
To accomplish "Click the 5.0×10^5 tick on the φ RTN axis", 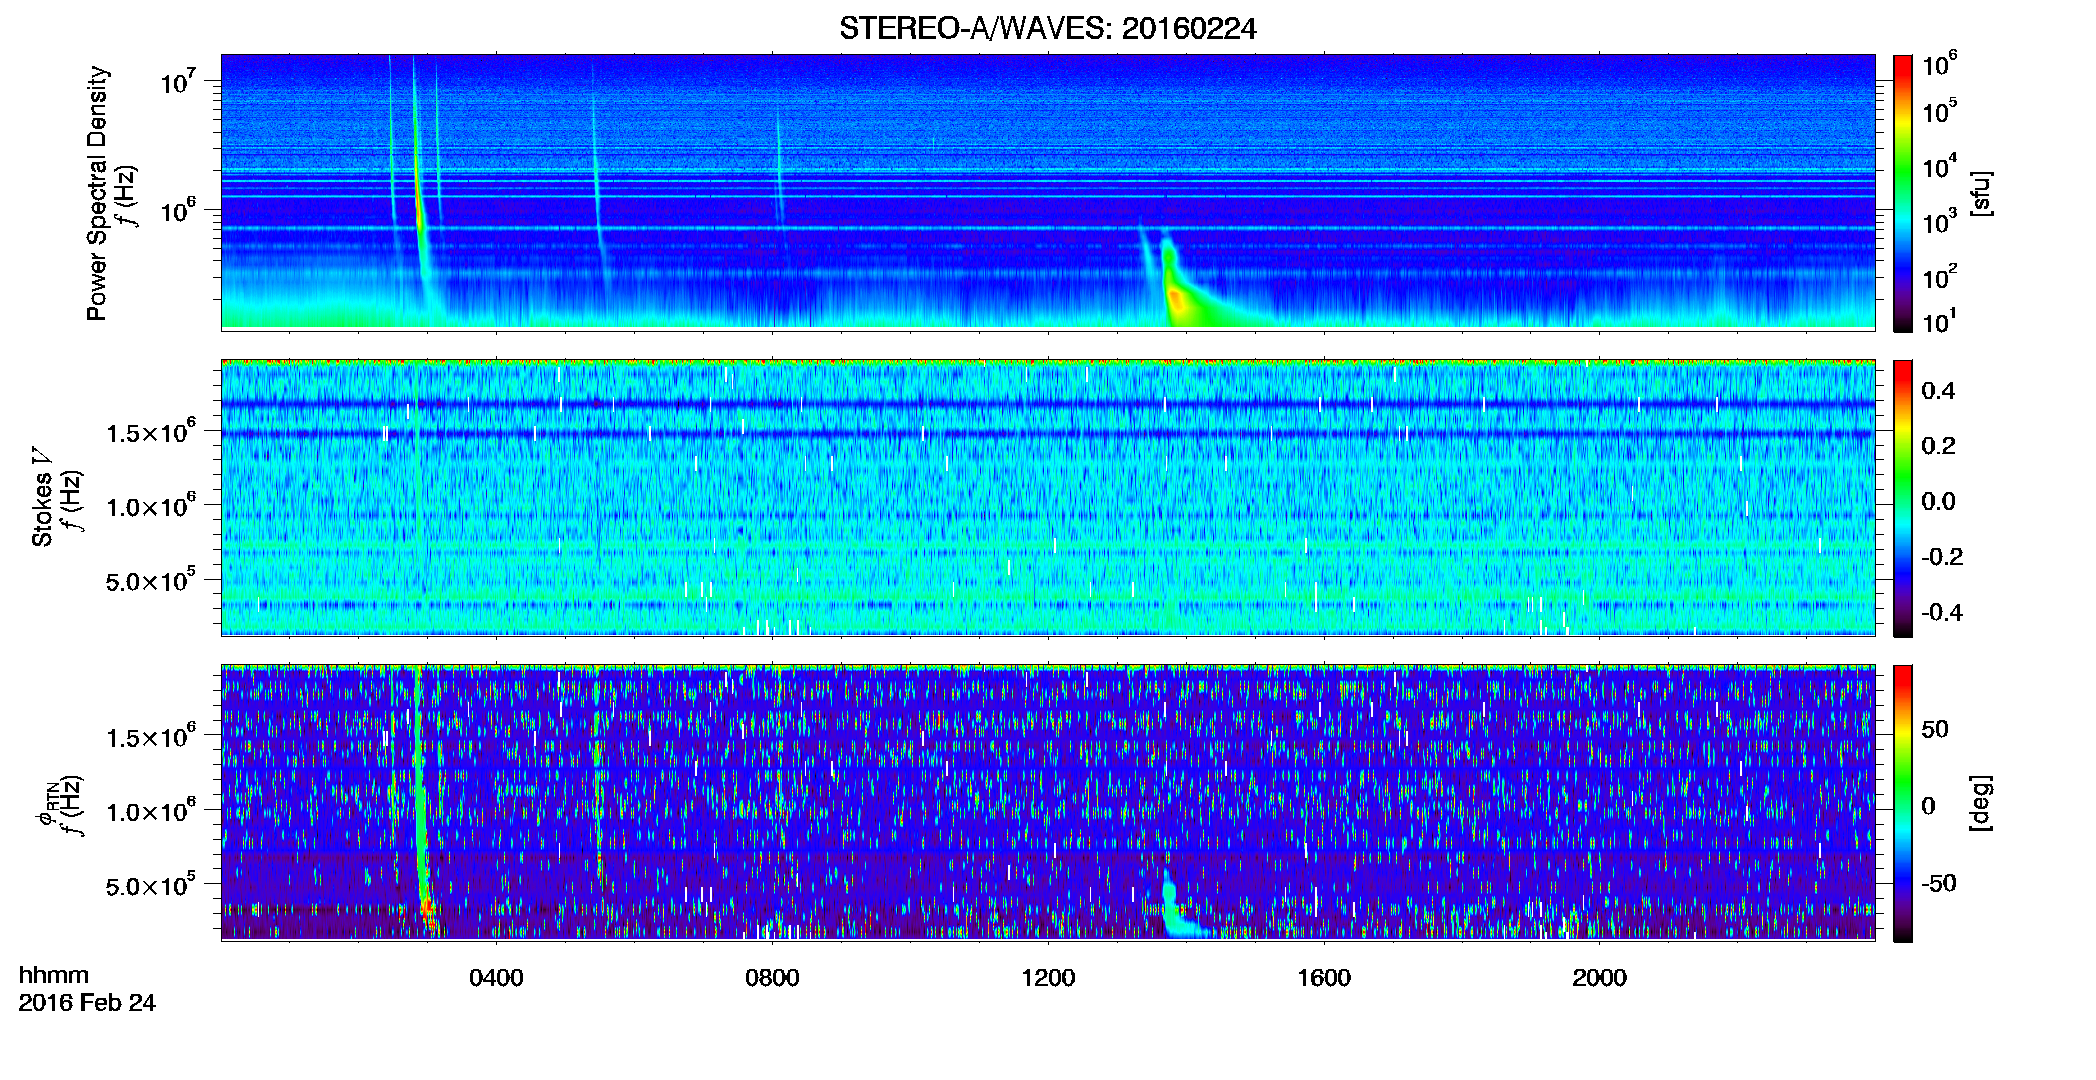I will pyautogui.click(x=151, y=885).
